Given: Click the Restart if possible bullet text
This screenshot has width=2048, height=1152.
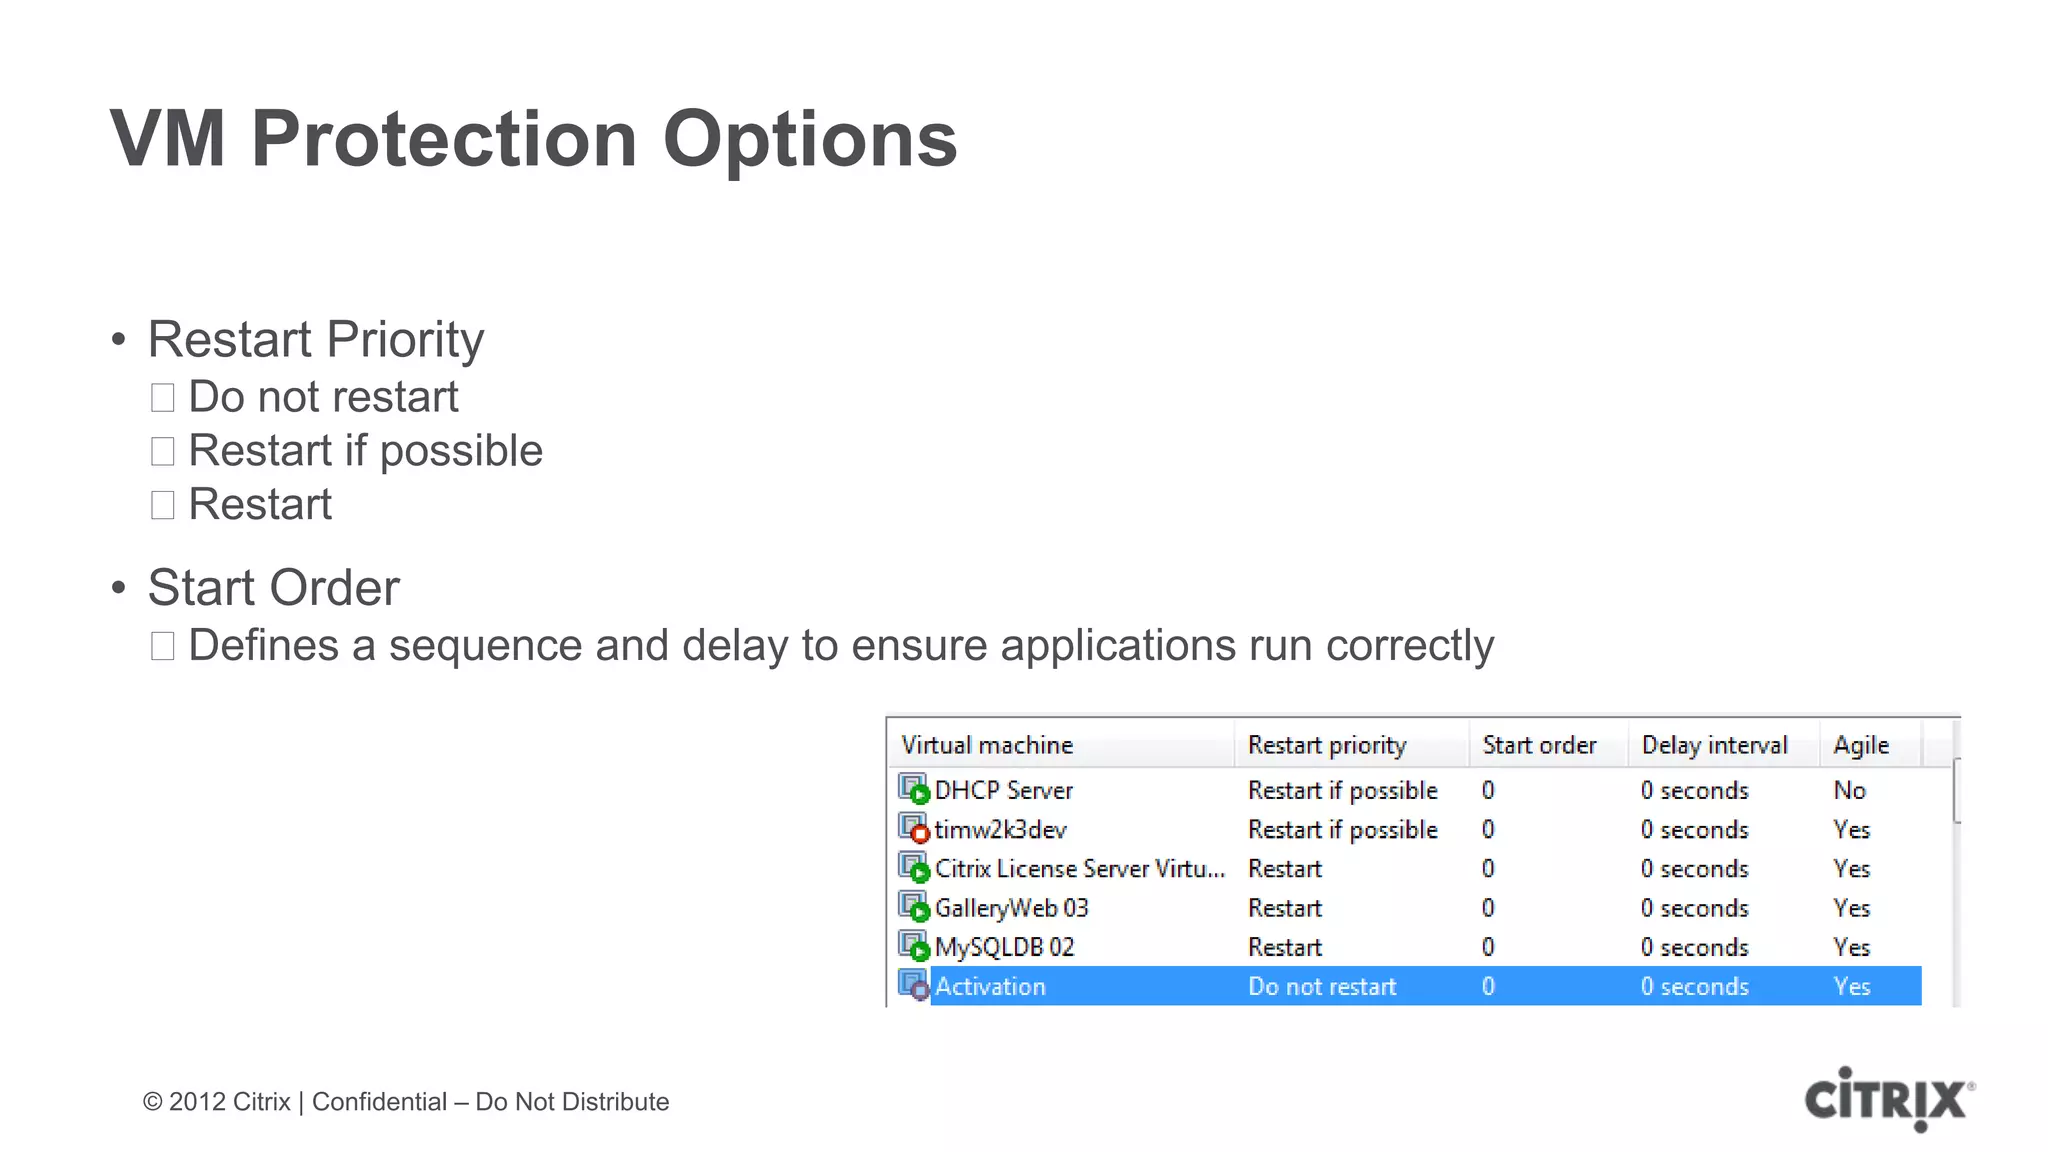Looking at the screenshot, I should pos(366,451).
